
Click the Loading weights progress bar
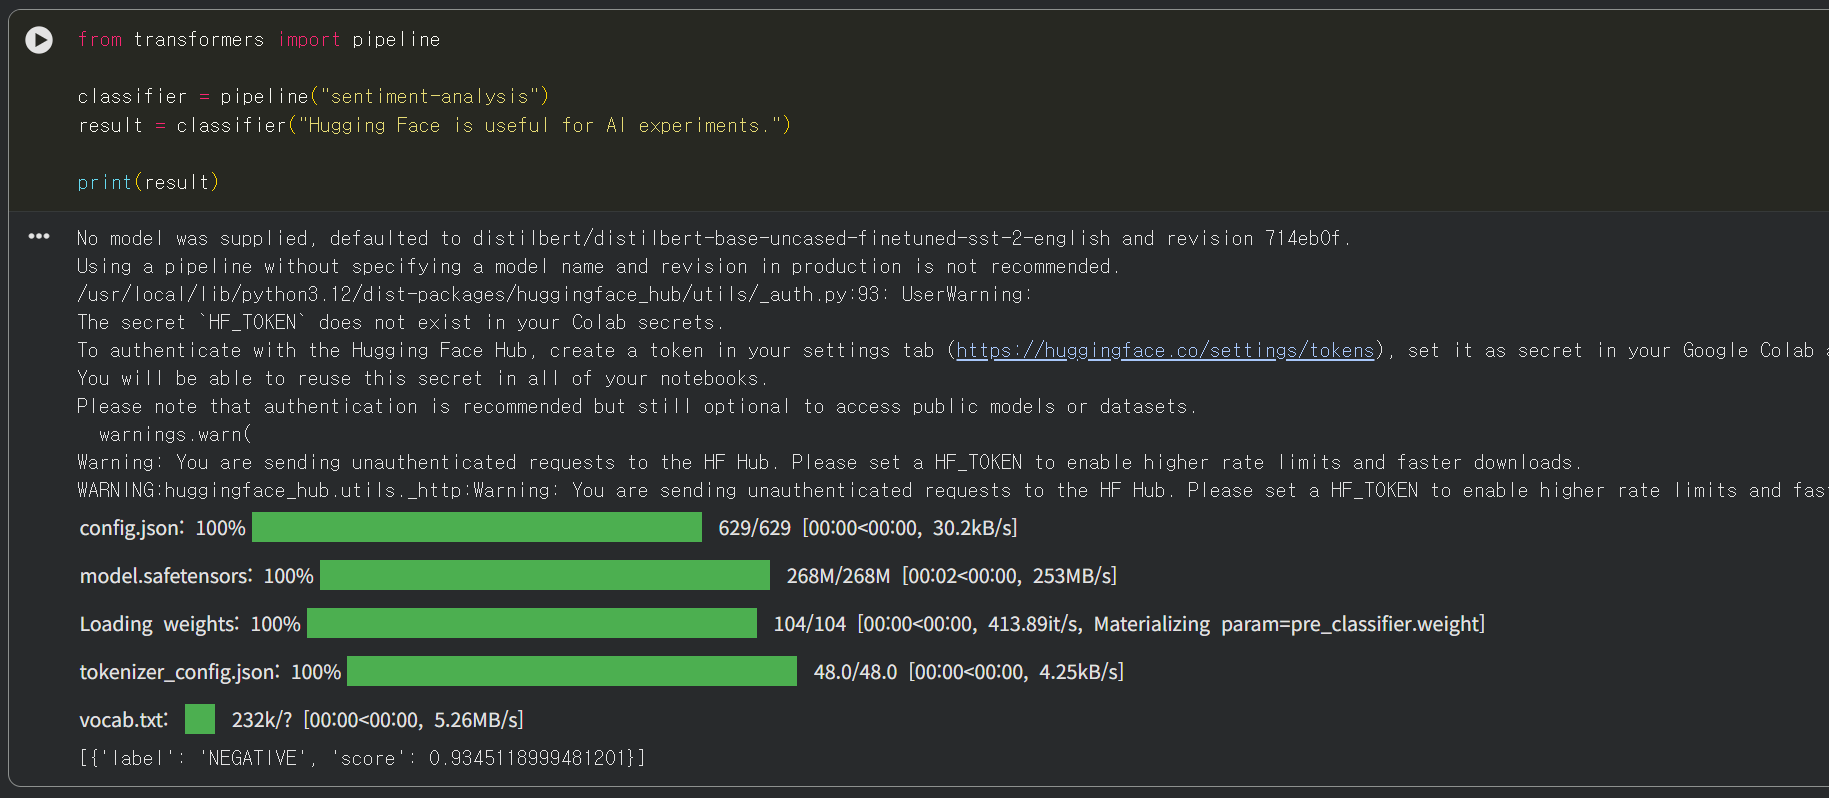tap(532, 623)
